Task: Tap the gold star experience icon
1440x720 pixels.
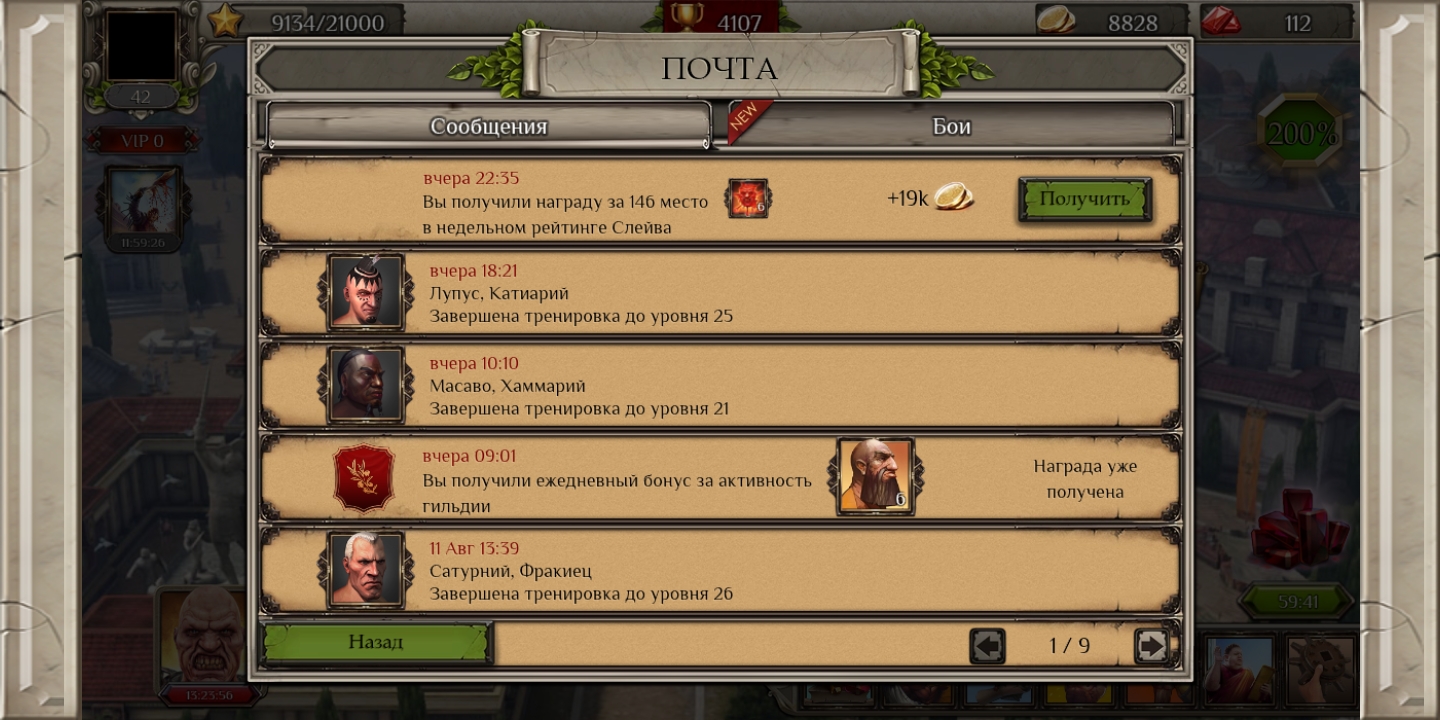Action: pos(225,20)
